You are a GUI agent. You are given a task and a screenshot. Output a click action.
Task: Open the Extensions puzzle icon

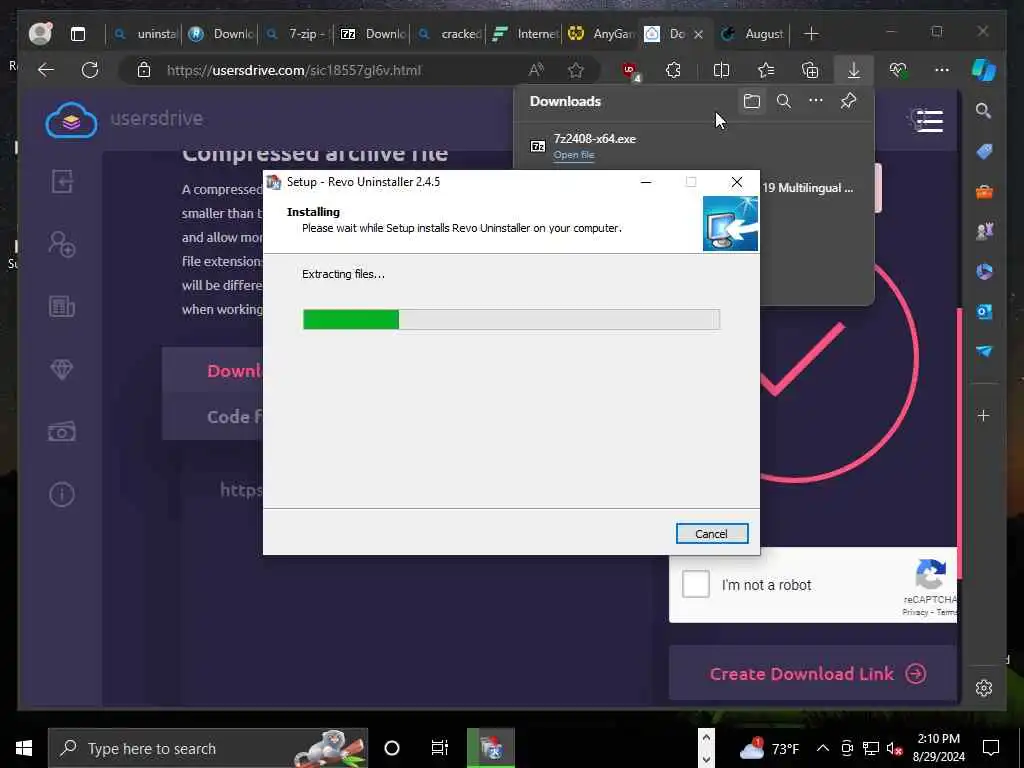pos(673,70)
